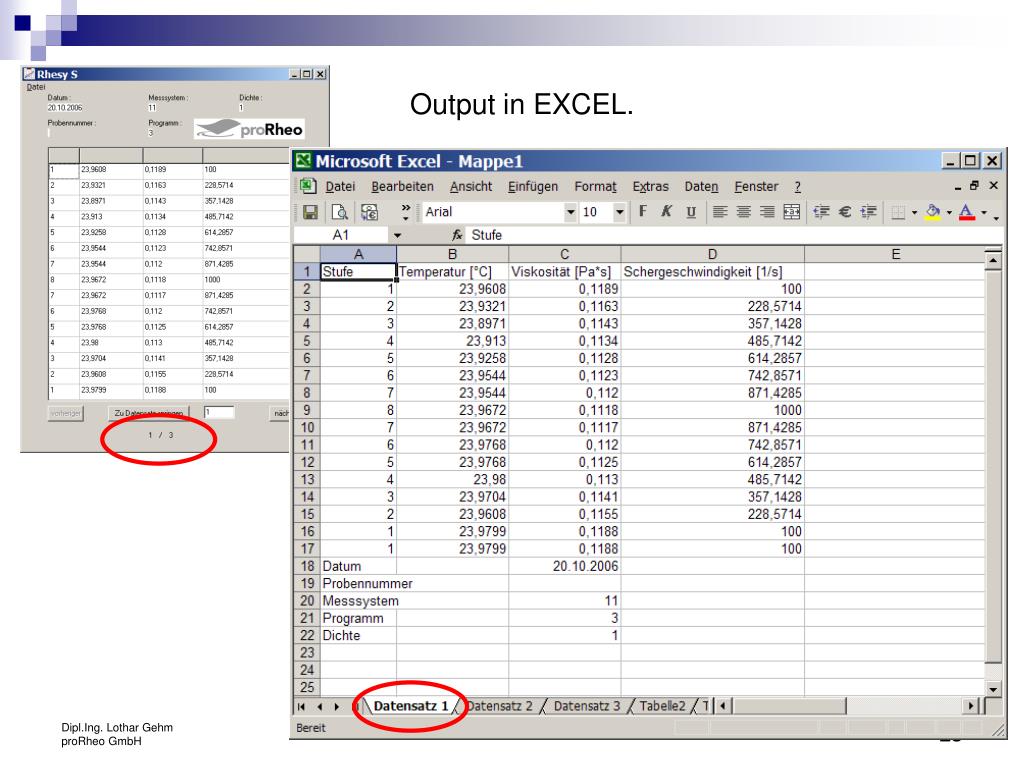1024x768 pixels.
Task: Decrease the cell indent
Action: pyautogui.click(x=821, y=211)
